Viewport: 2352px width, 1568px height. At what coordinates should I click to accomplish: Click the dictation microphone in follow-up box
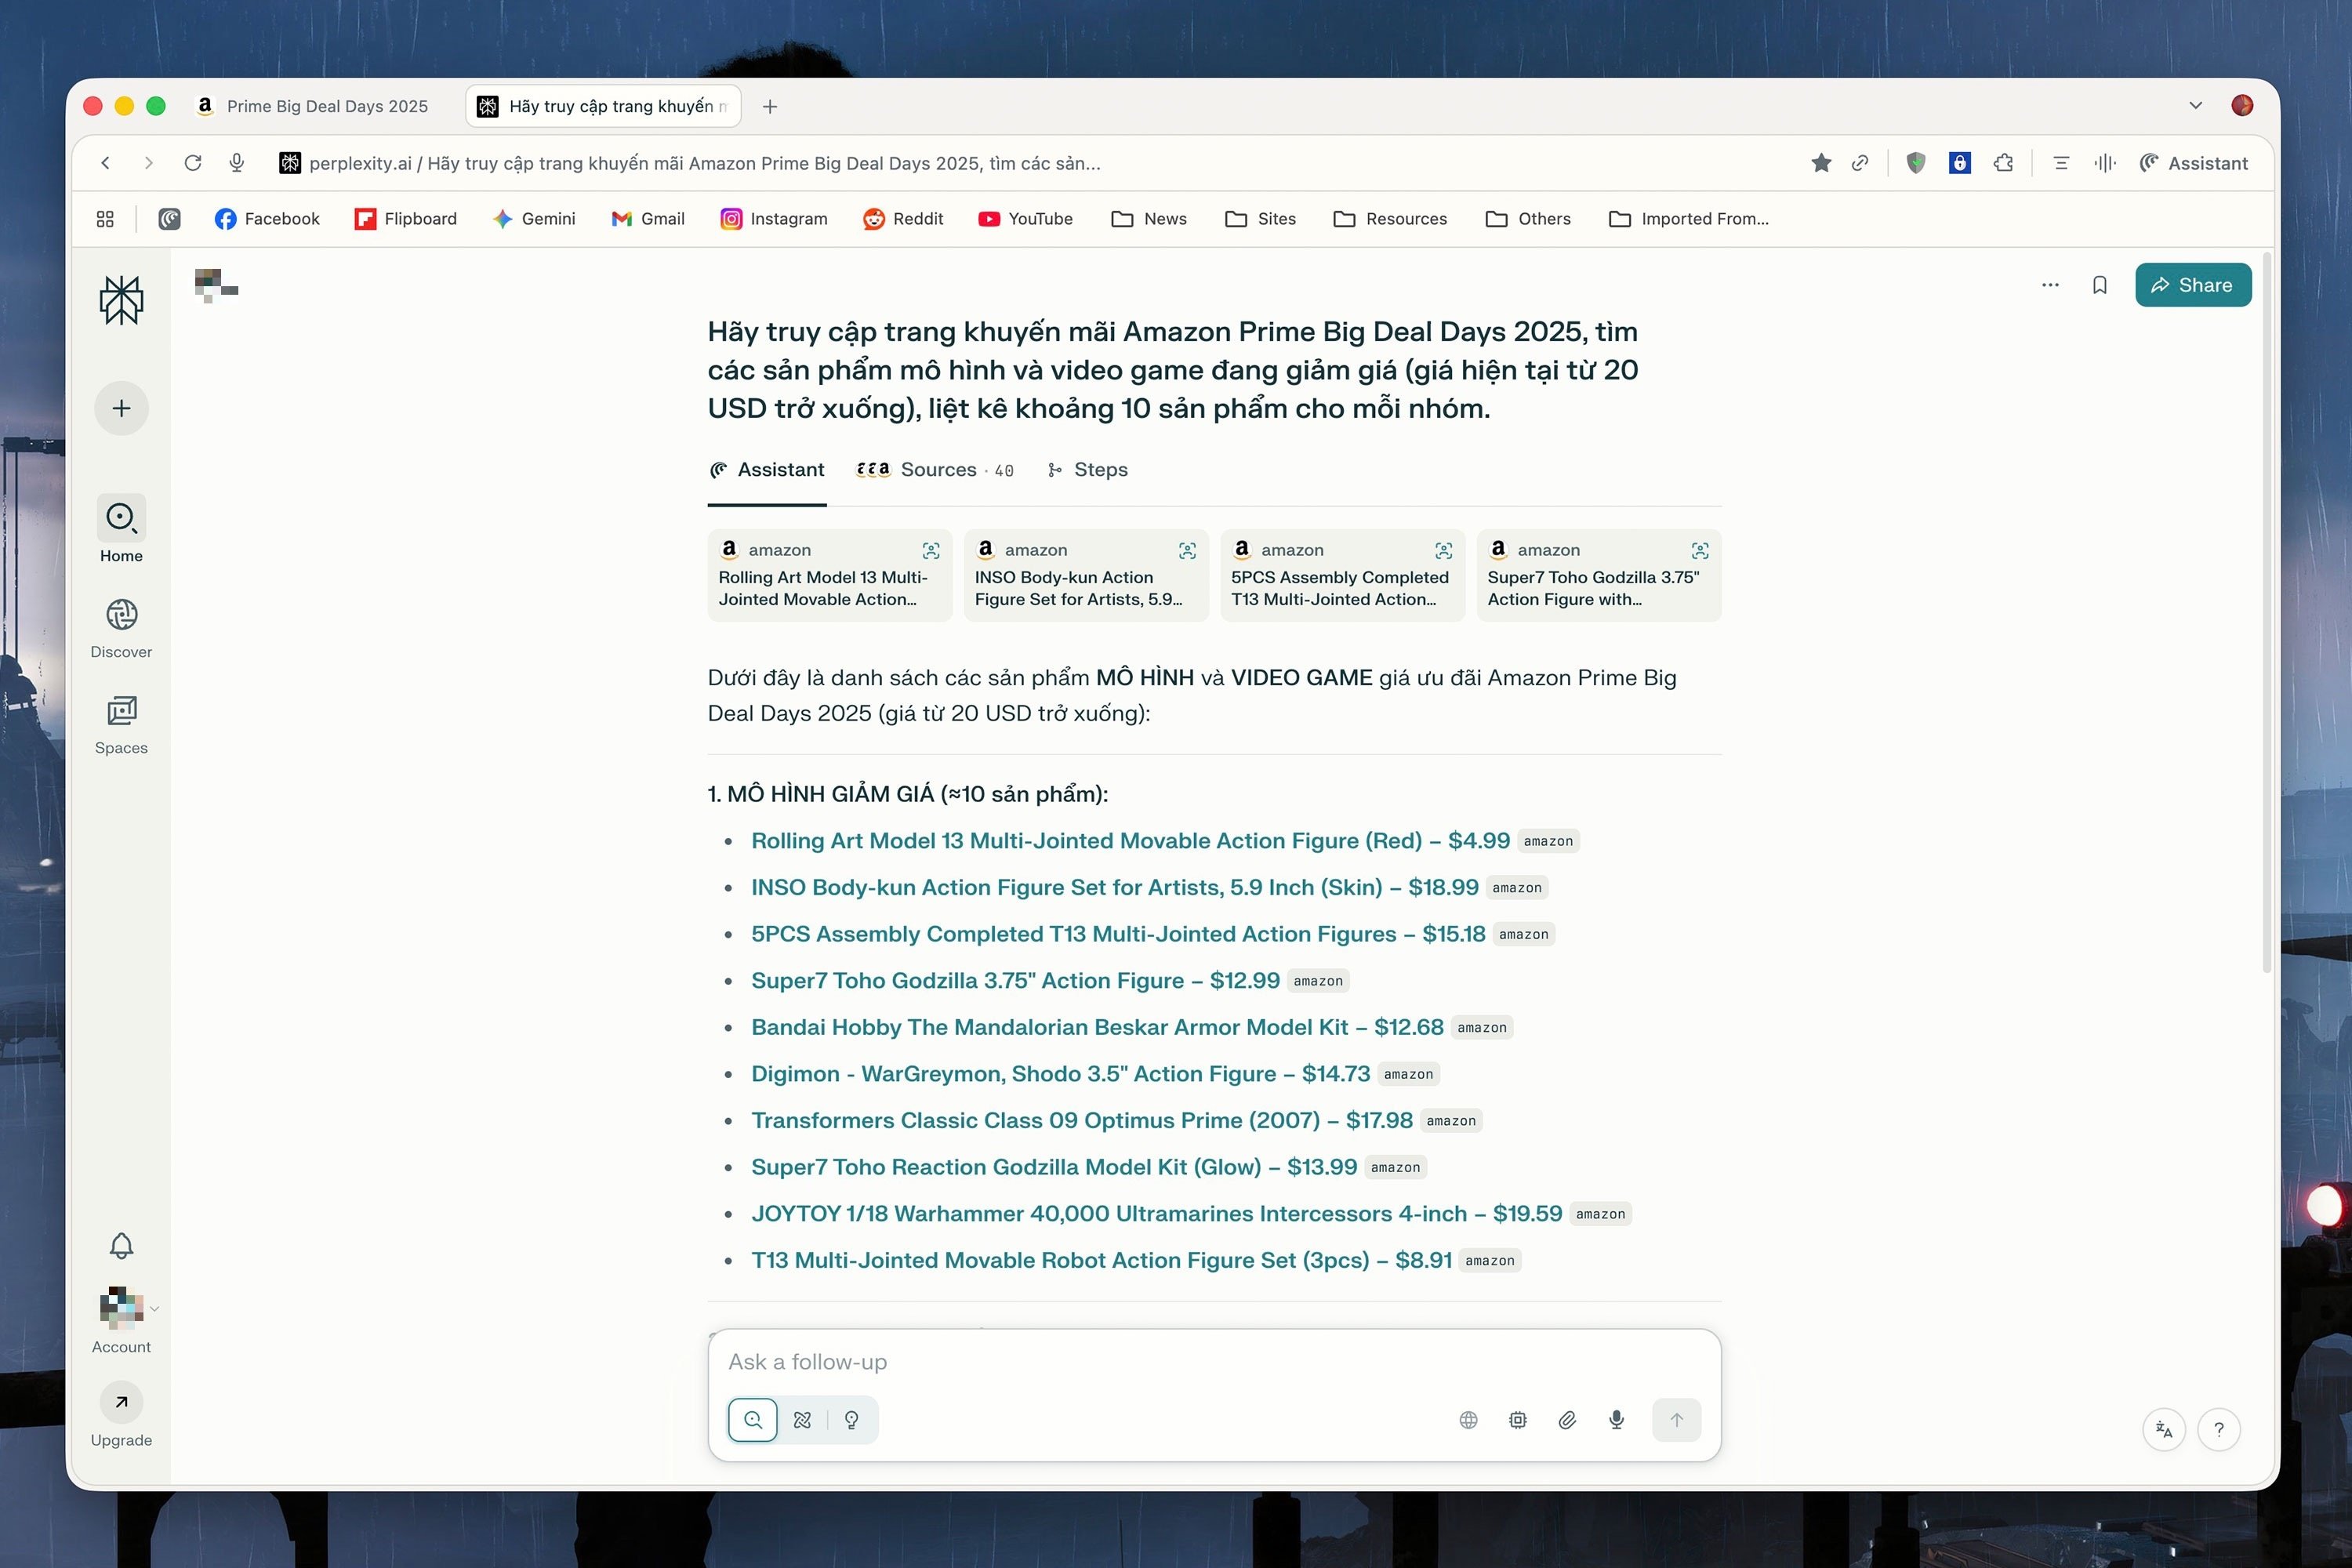click(x=1616, y=1420)
